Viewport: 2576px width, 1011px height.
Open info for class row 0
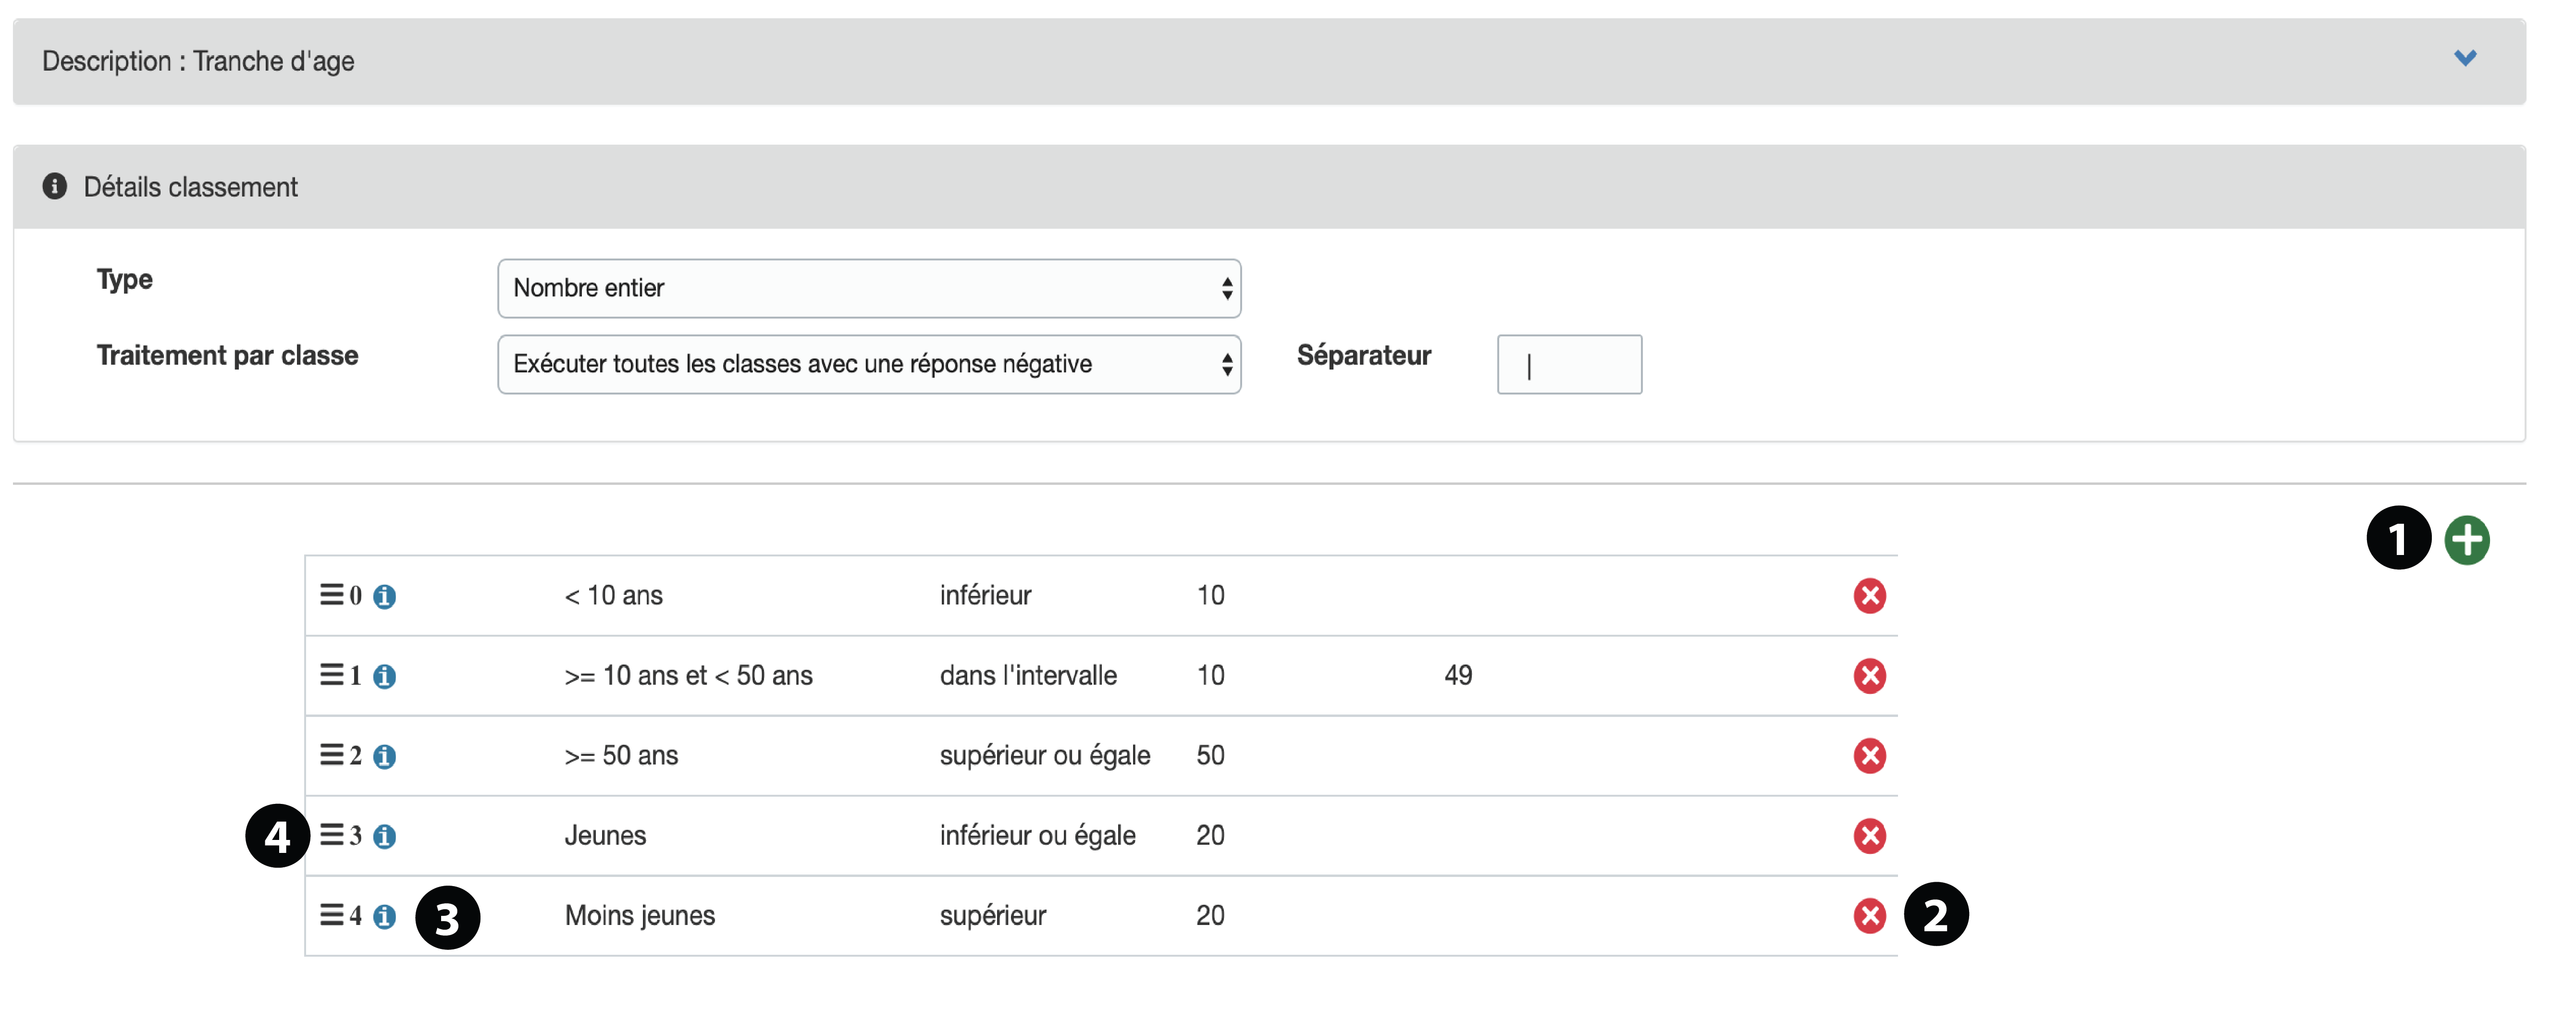point(384,597)
